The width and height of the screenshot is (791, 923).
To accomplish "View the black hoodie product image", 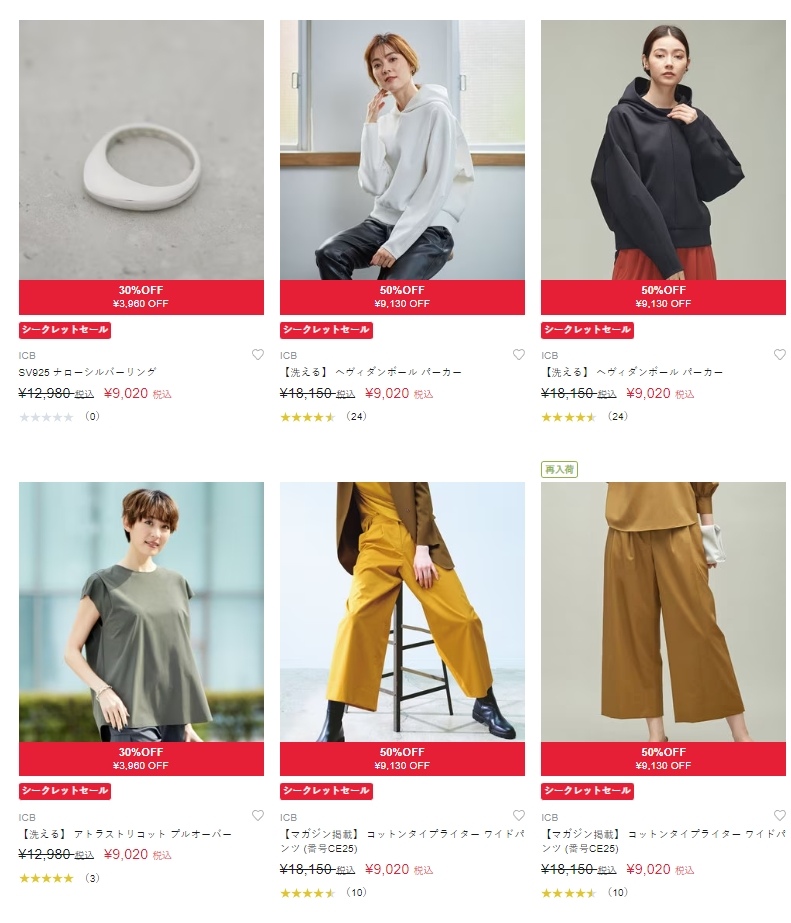I will [663, 150].
